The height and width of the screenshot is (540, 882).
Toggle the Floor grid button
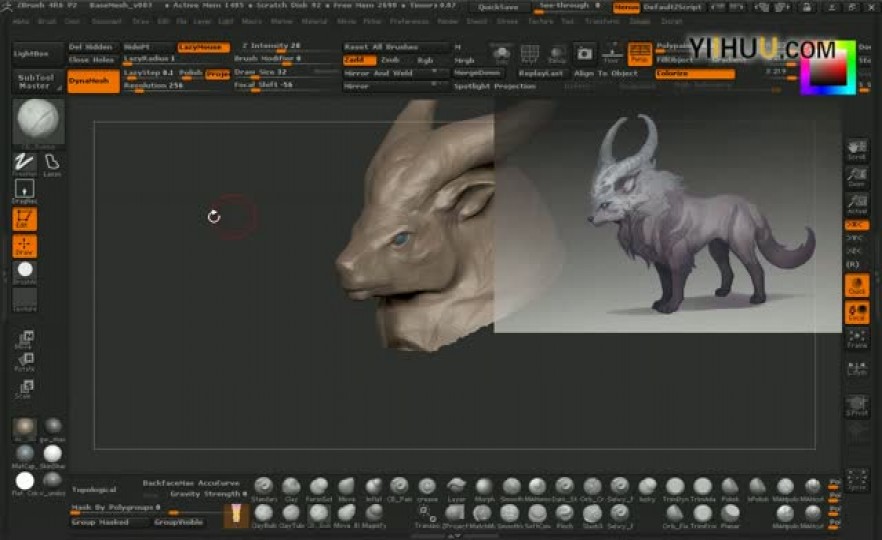pos(611,53)
